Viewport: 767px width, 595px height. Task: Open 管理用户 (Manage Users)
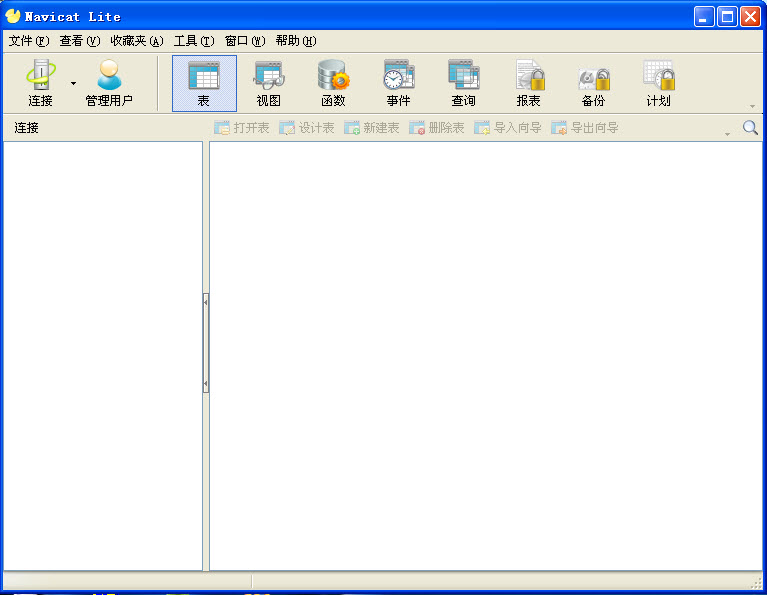(x=109, y=83)
